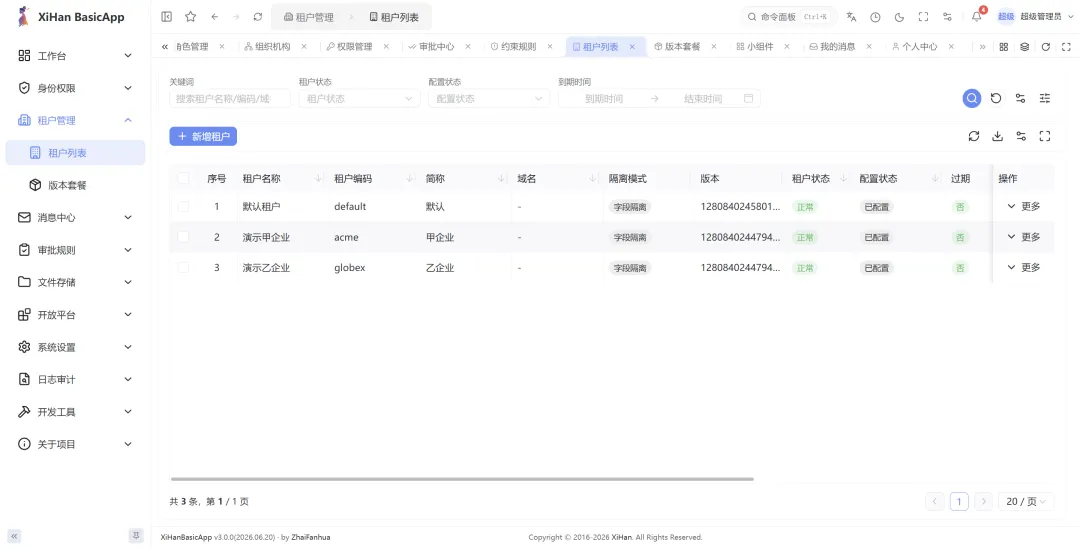Reset the search filters icon
The width and height of the screenshot is (1080, 548).
996,98
